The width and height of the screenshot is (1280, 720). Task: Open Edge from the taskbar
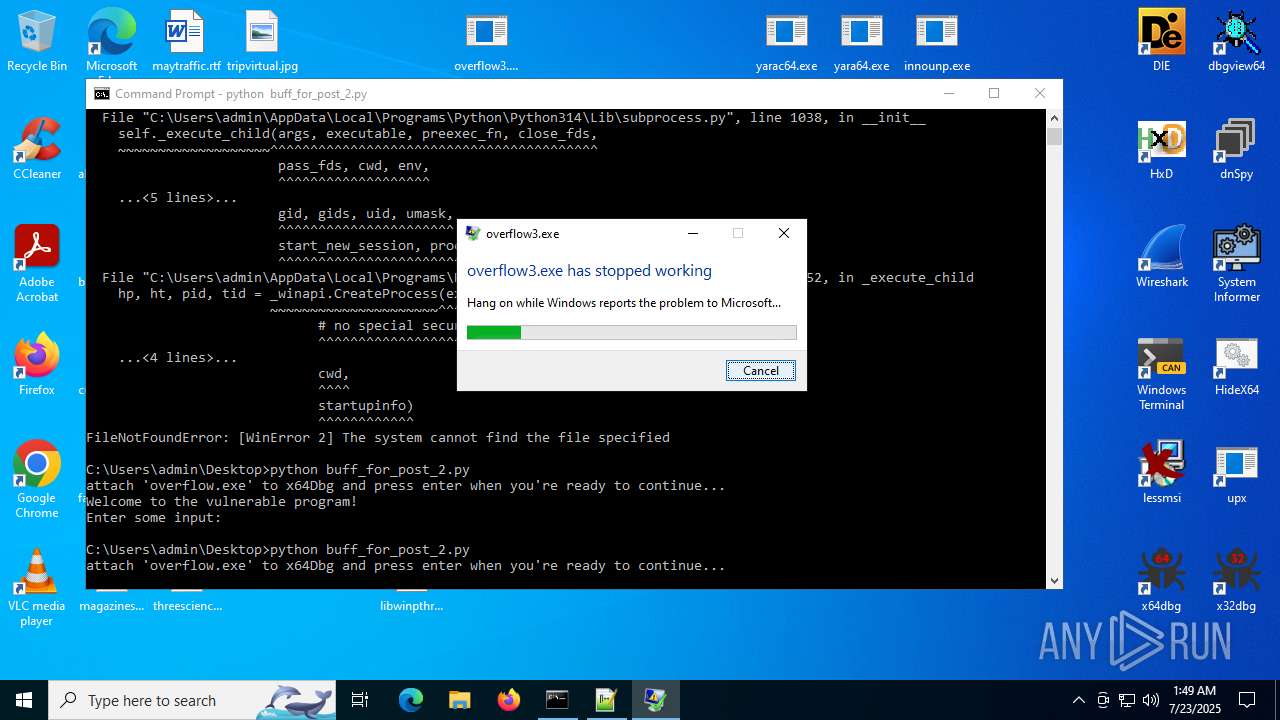click(411, 700)
